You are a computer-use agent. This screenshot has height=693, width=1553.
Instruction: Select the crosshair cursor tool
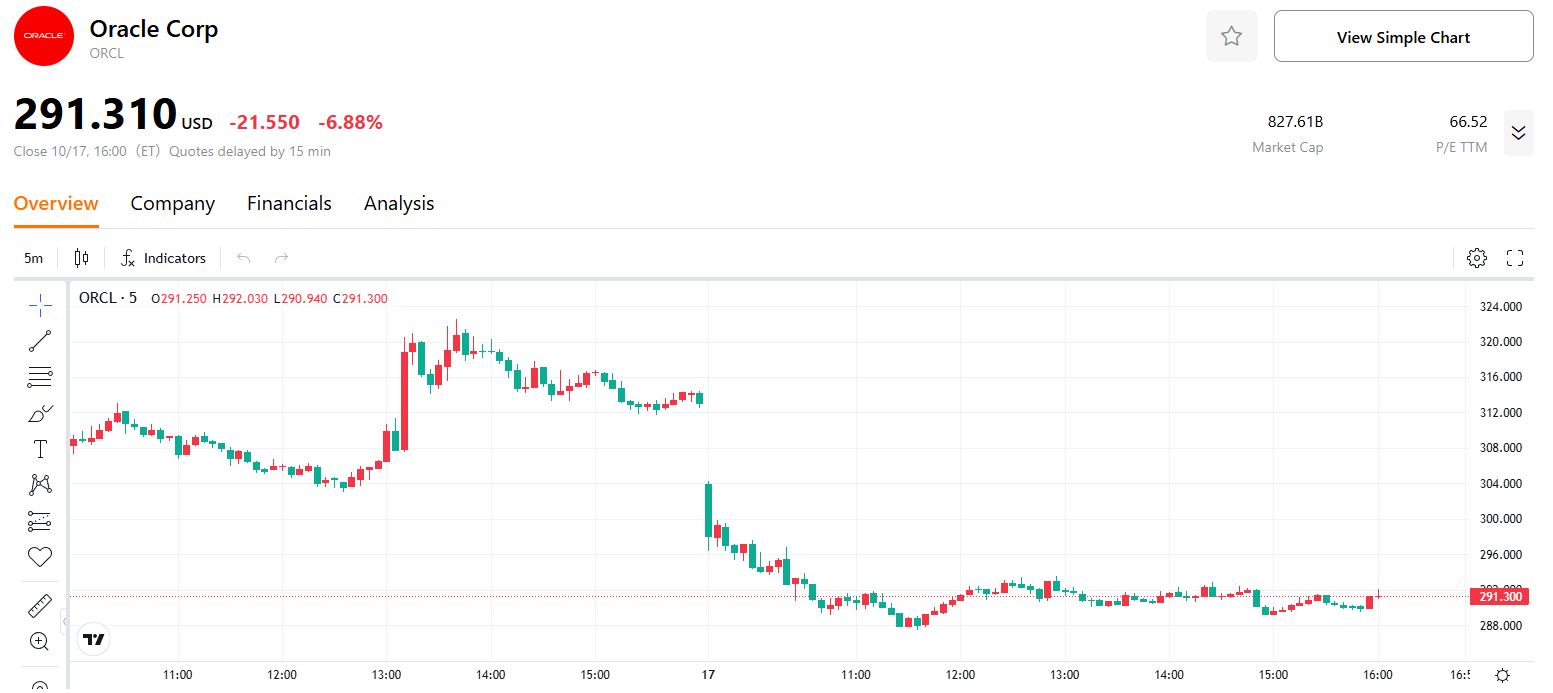[40, 304]
